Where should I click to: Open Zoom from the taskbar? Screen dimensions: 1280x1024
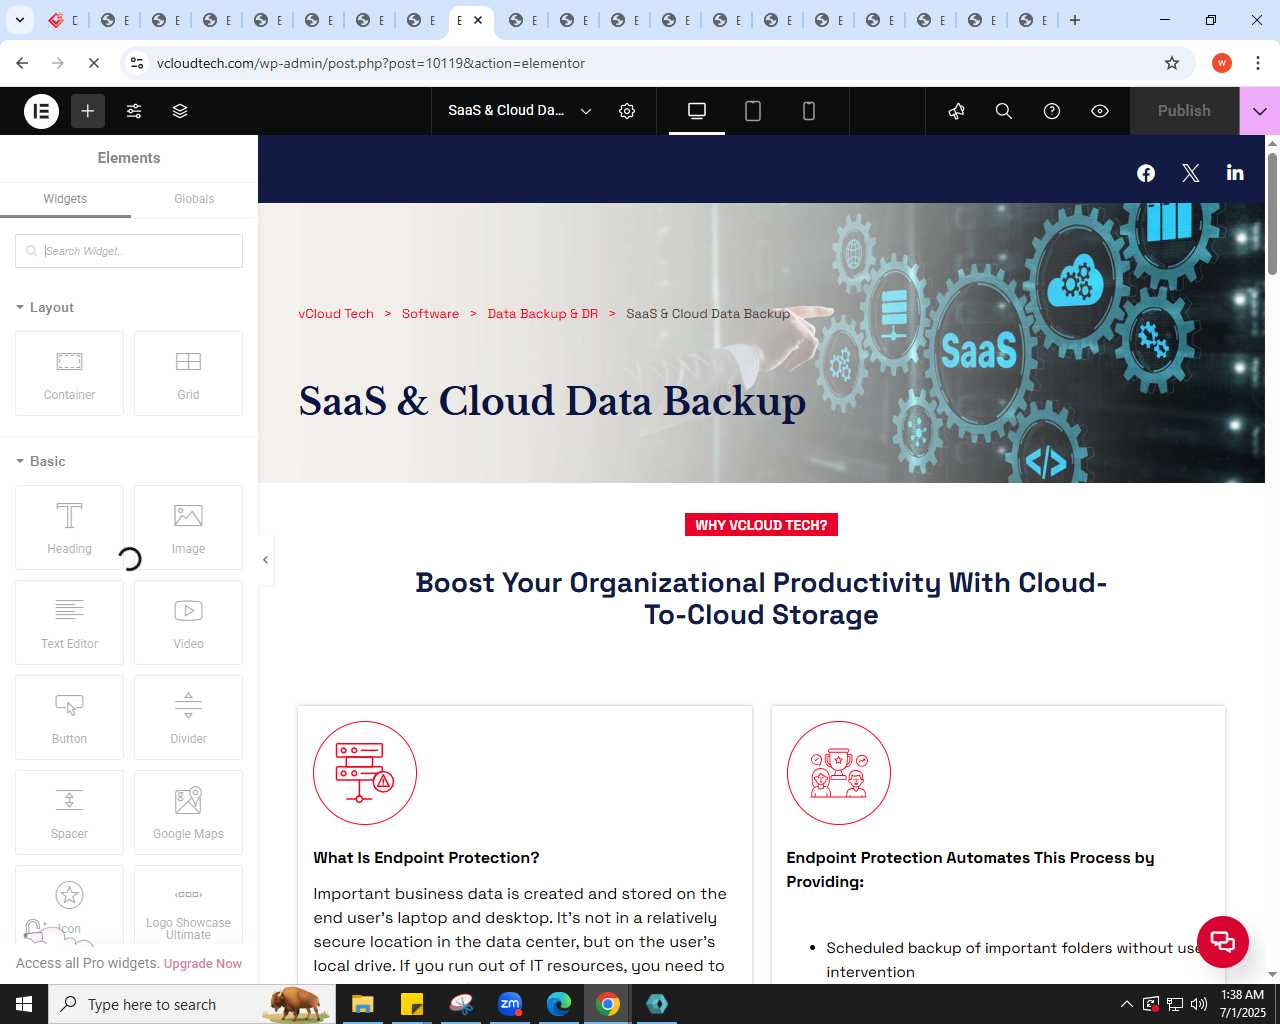510,1004
